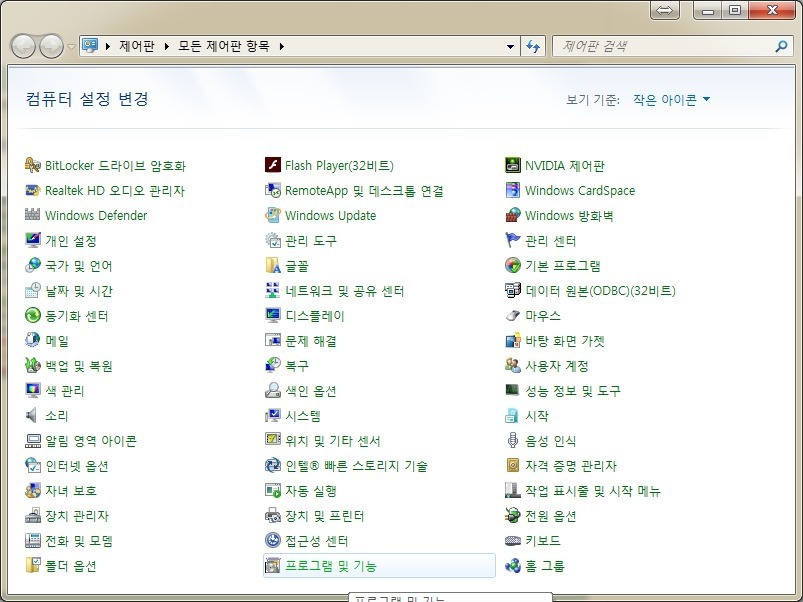
Task: Click the 사용자 계정 users icon
Action: (x=513, y=366)
